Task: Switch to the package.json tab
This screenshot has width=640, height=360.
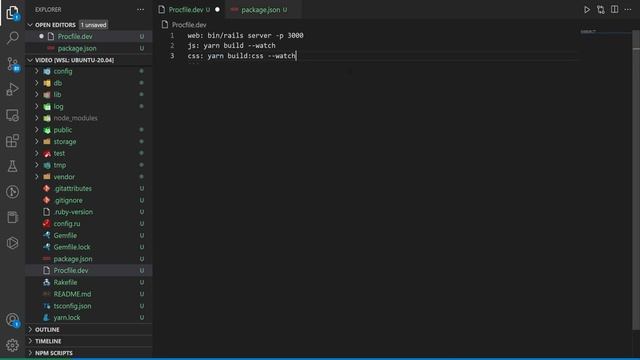Action: 260,9
